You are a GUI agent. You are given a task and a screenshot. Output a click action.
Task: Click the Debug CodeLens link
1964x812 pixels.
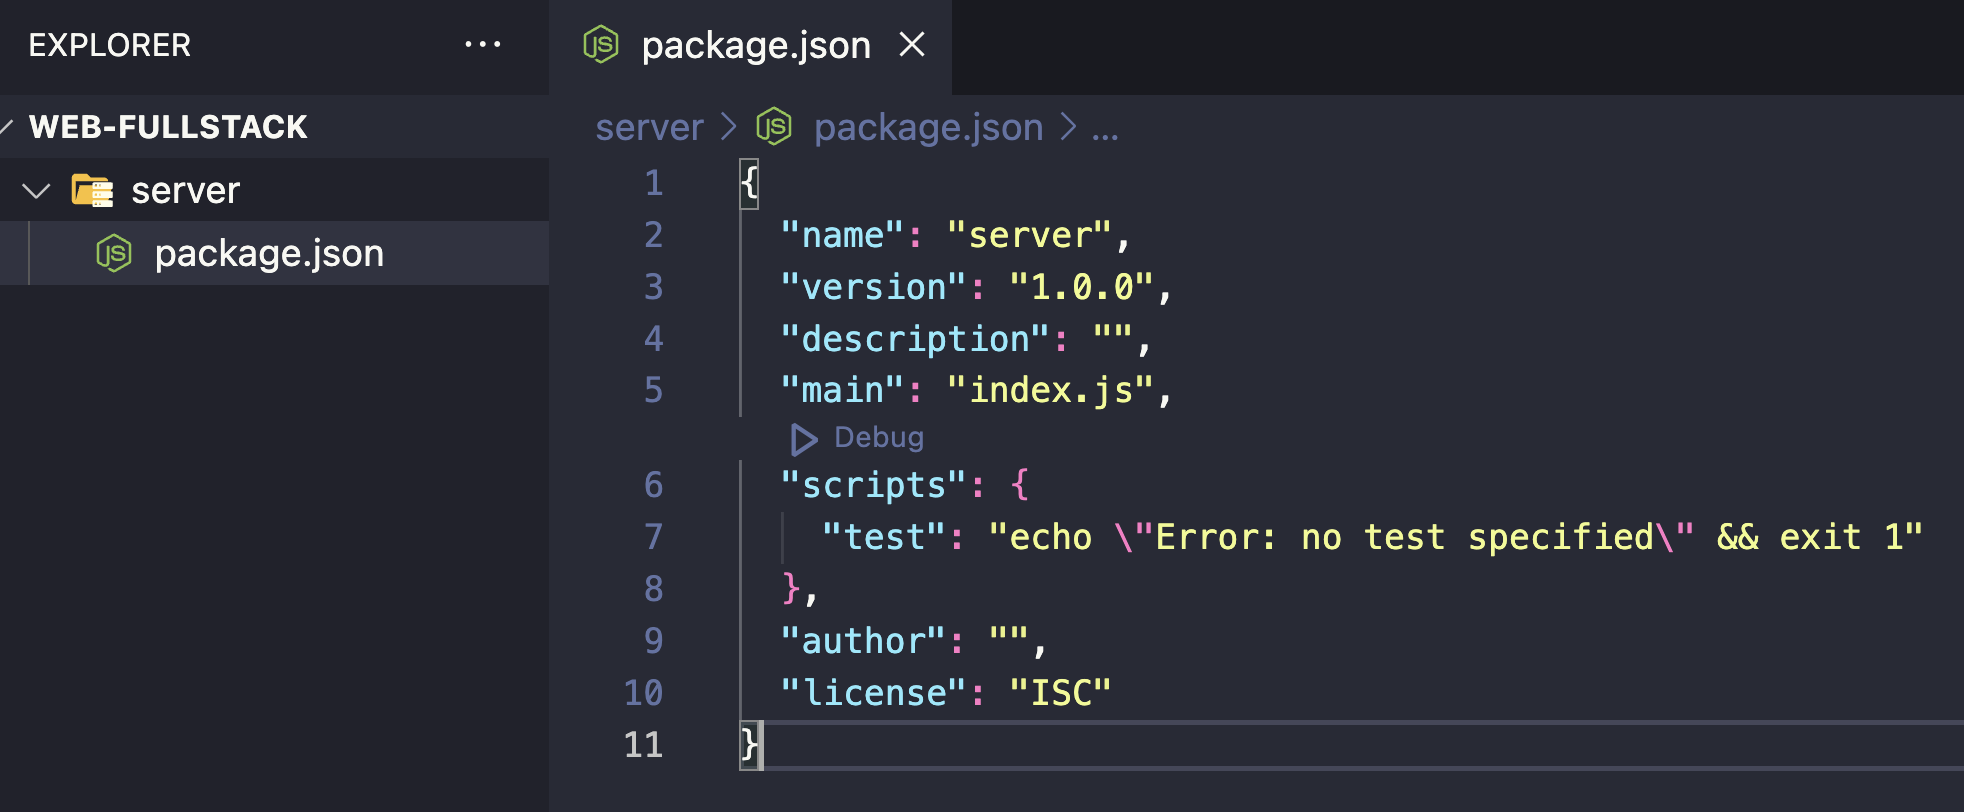pos(879,438)
